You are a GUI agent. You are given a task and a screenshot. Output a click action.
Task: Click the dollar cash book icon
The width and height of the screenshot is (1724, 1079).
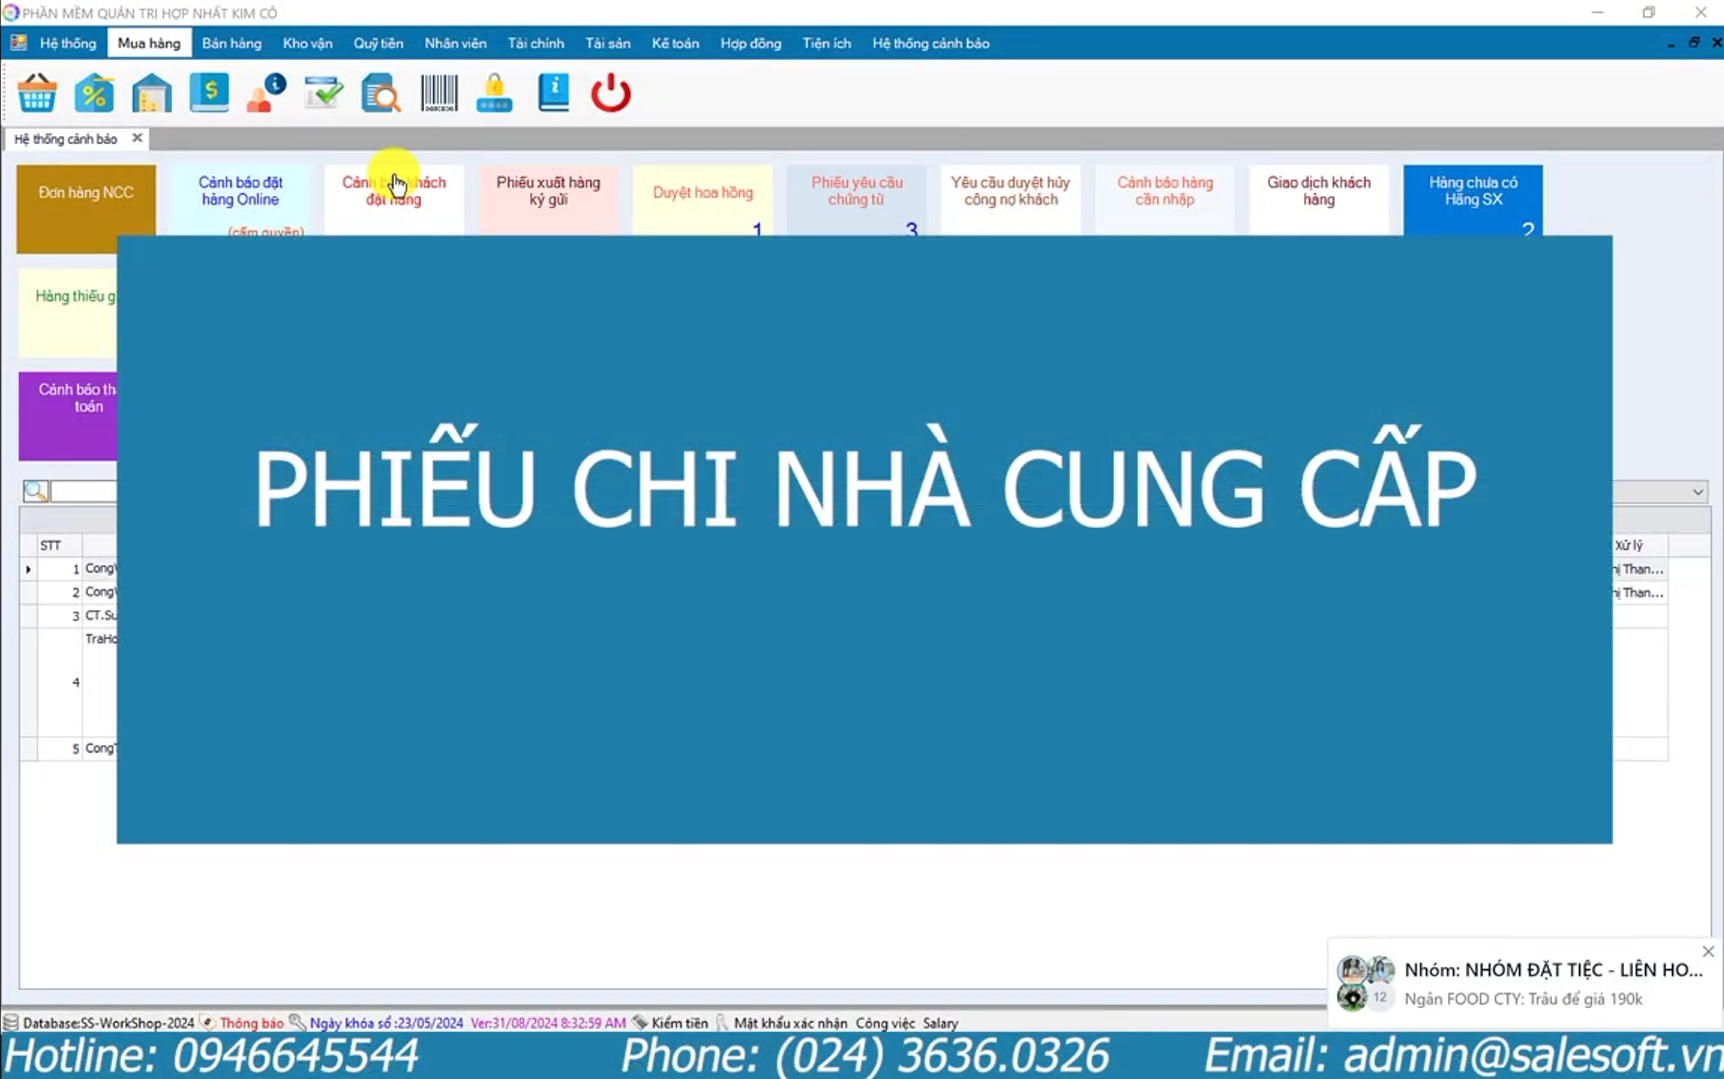(209, 93)
